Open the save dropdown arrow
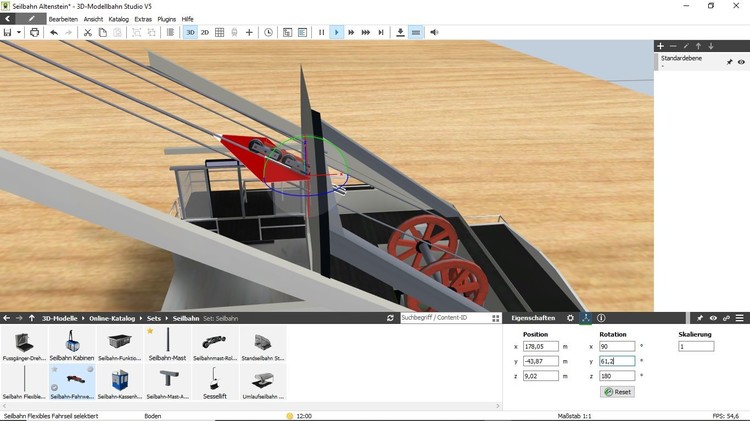Image resolution: width=750 pixels, height=421 pixels. (19, 32)
